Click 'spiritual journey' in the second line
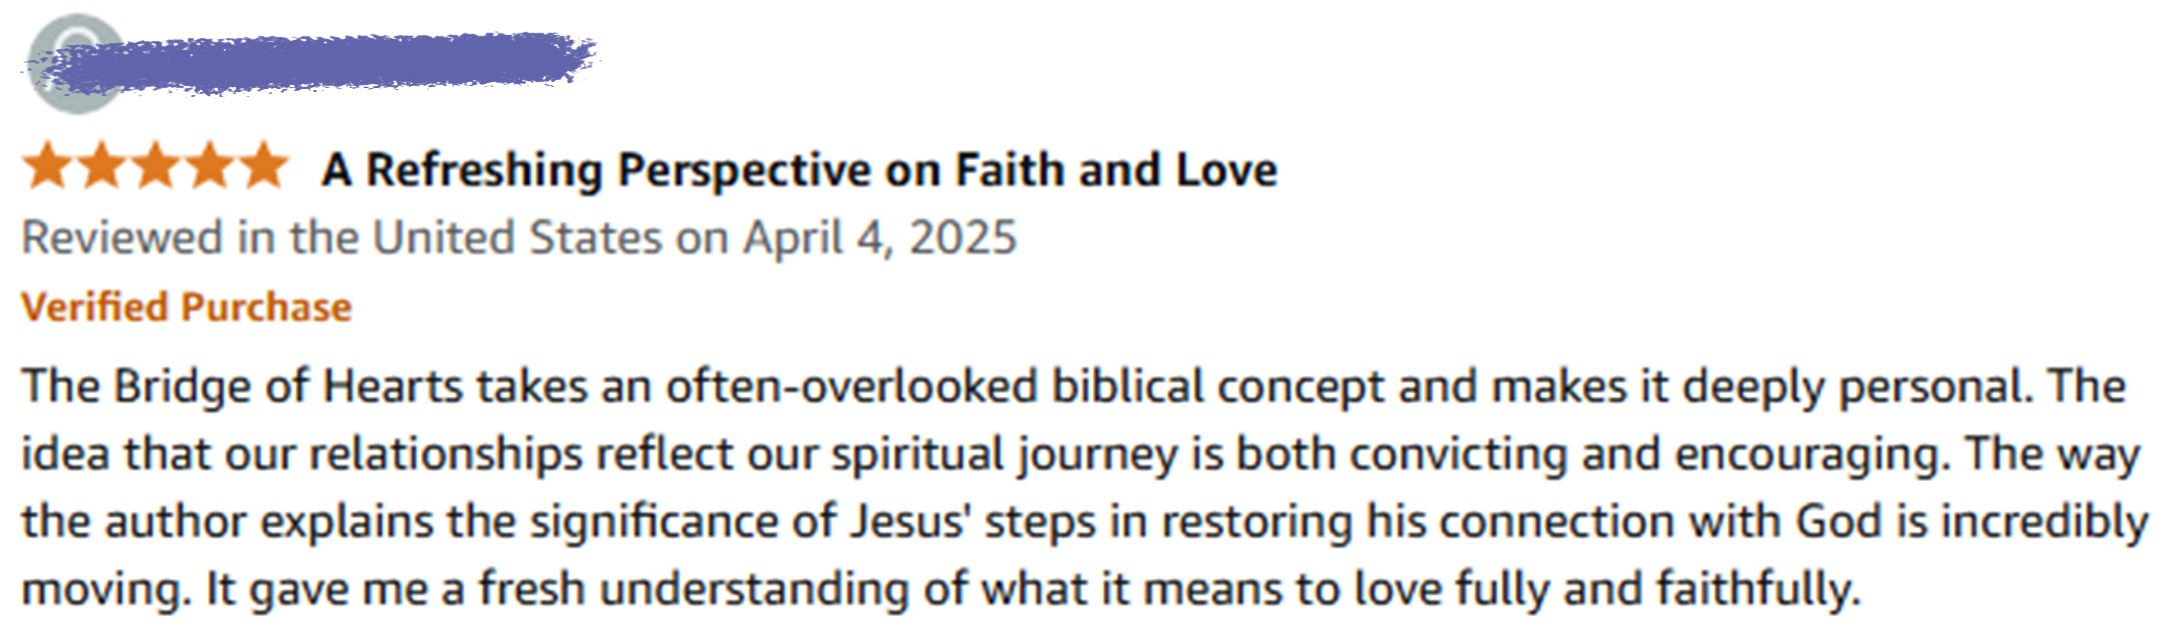Image resolution: width=2168 pixels, height=635 pixels. point(1005,455)
